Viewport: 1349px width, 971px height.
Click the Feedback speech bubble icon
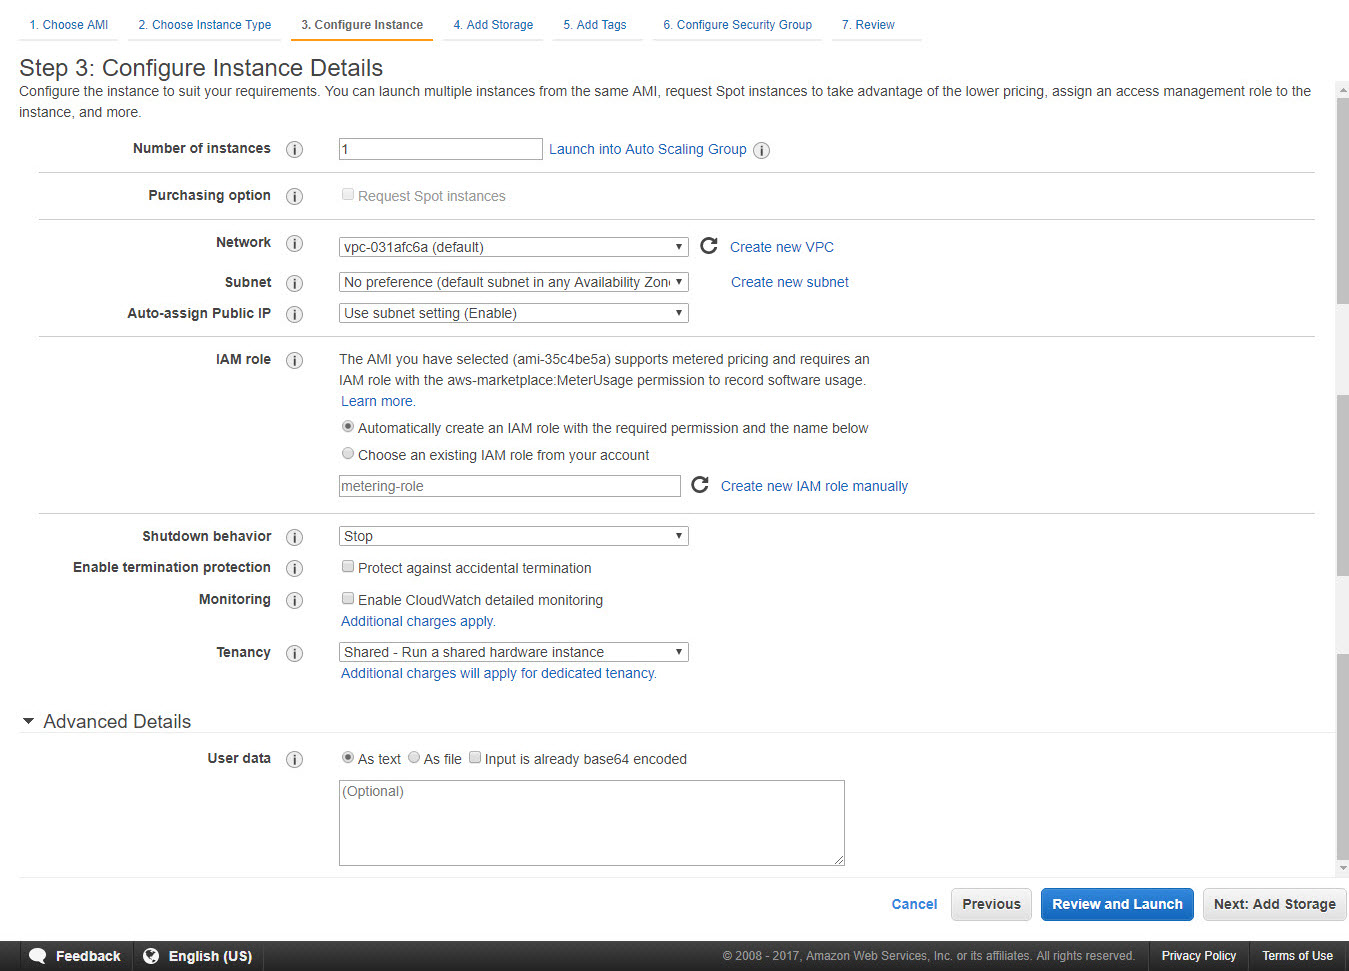[x=38, y=956]
